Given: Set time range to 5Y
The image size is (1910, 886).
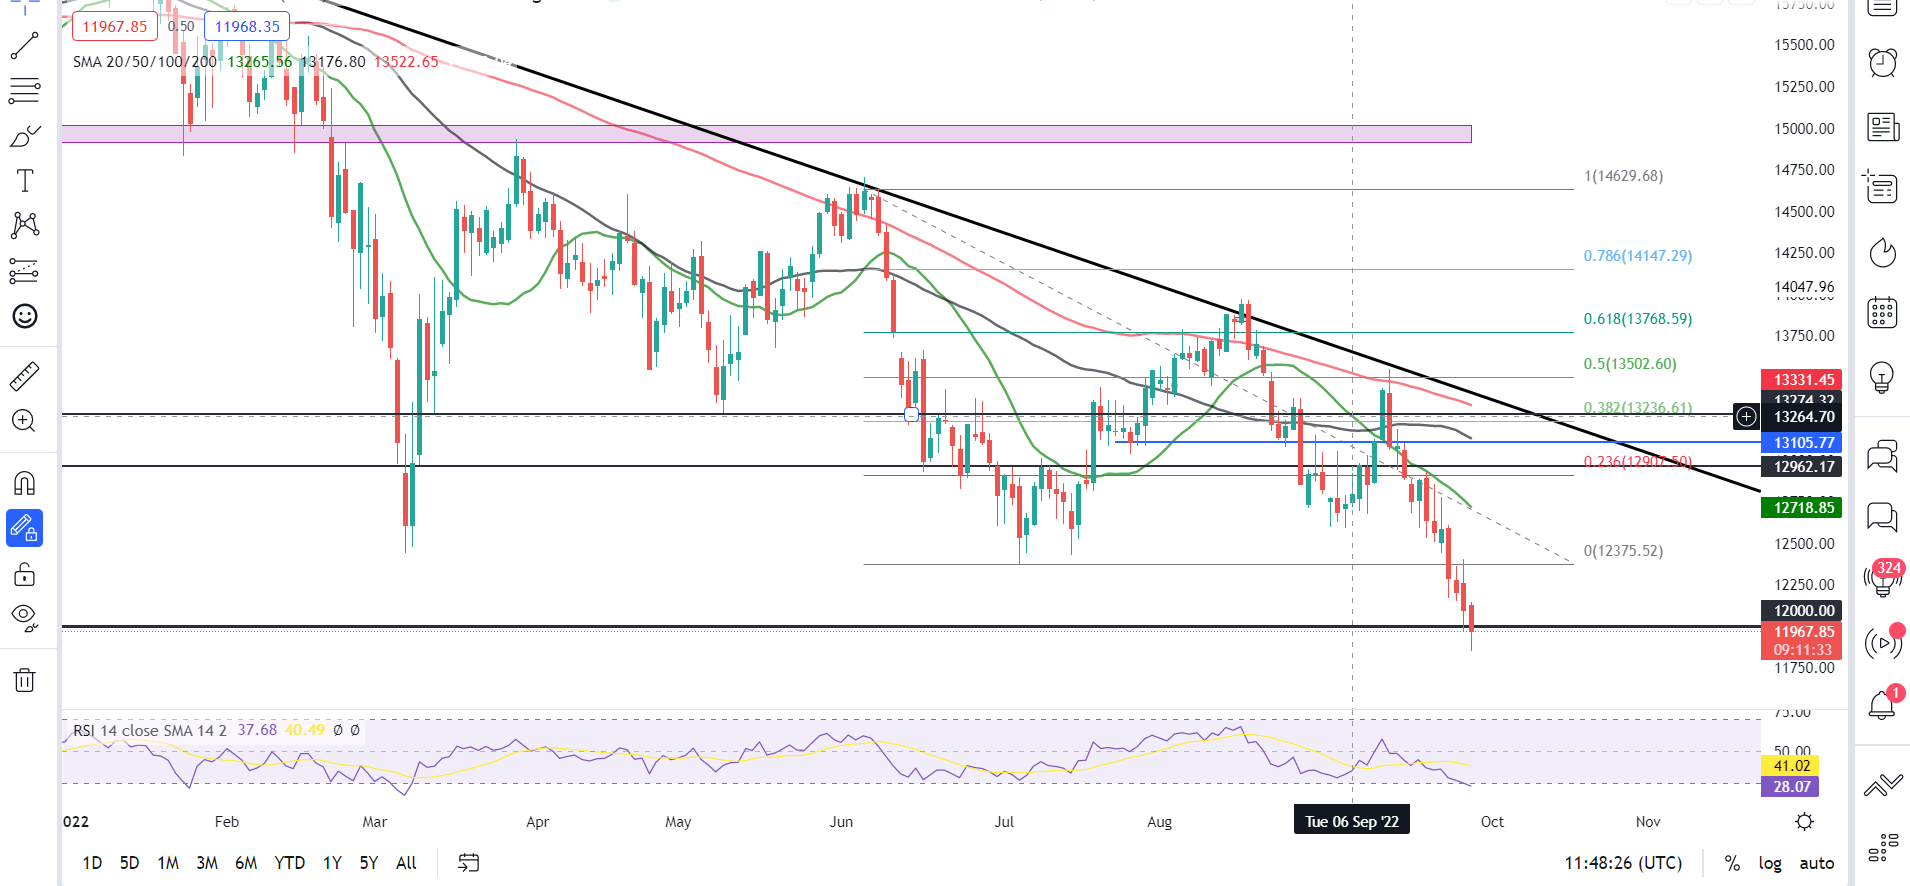Looking at the screenshot, I should point(369,862).
